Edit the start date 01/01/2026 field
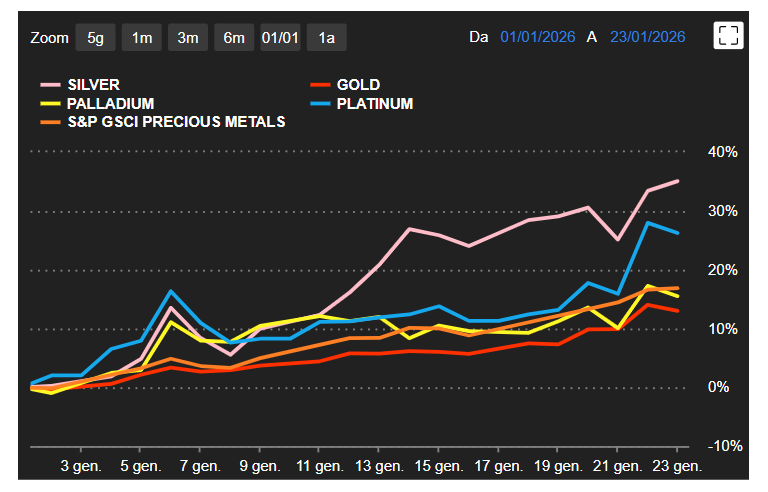 pos(537,37)
